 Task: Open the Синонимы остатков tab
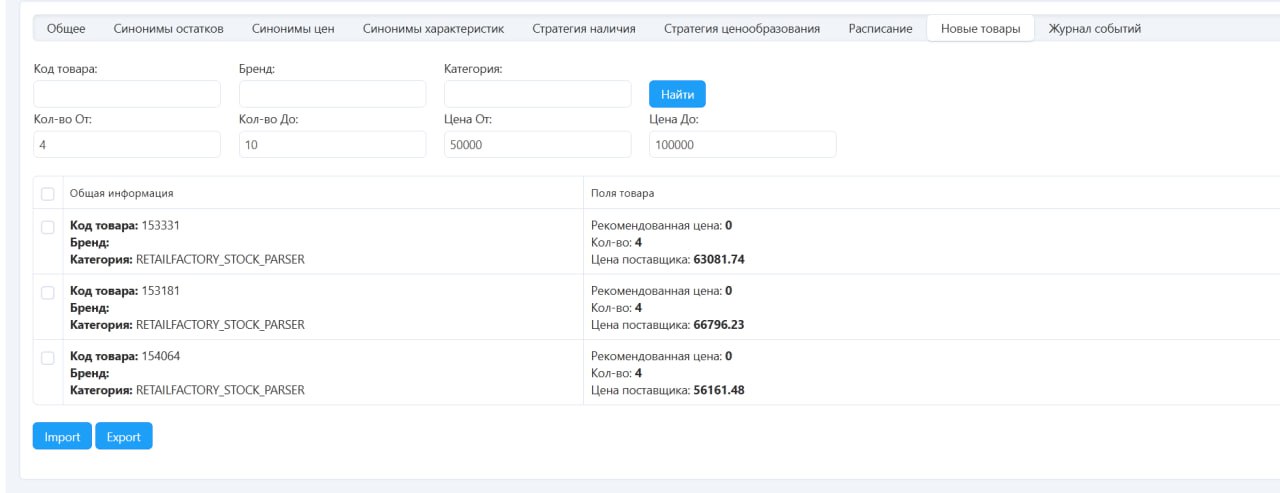click(168, 29)
